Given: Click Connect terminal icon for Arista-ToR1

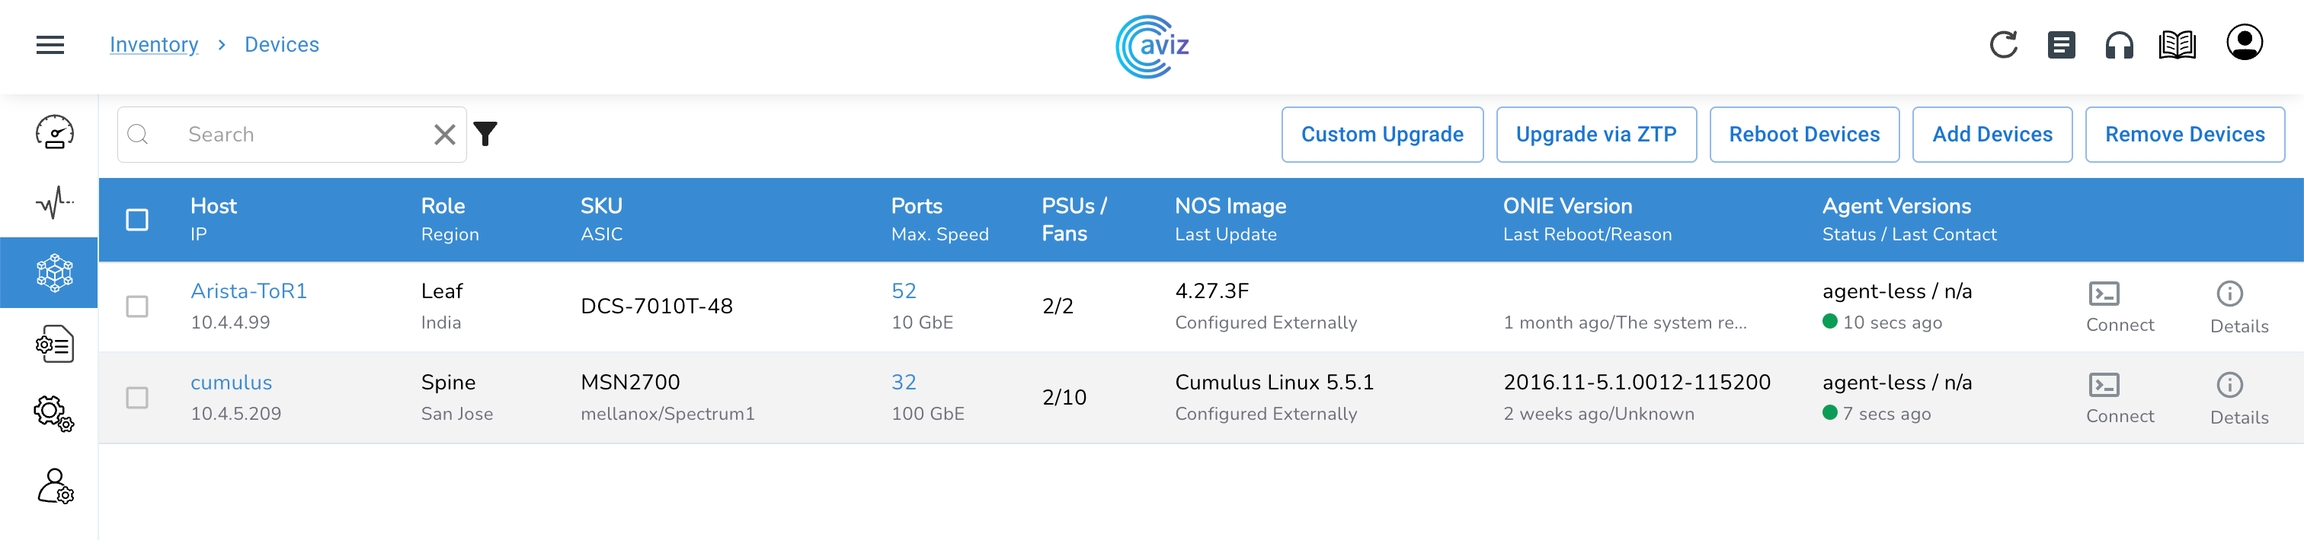Looking at the screenshot, I should point(2104,294).
